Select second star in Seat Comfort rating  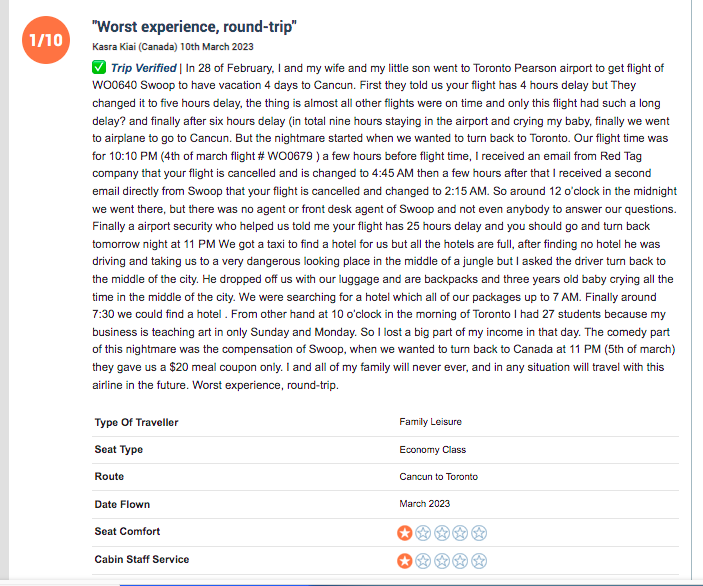point(423,533)
